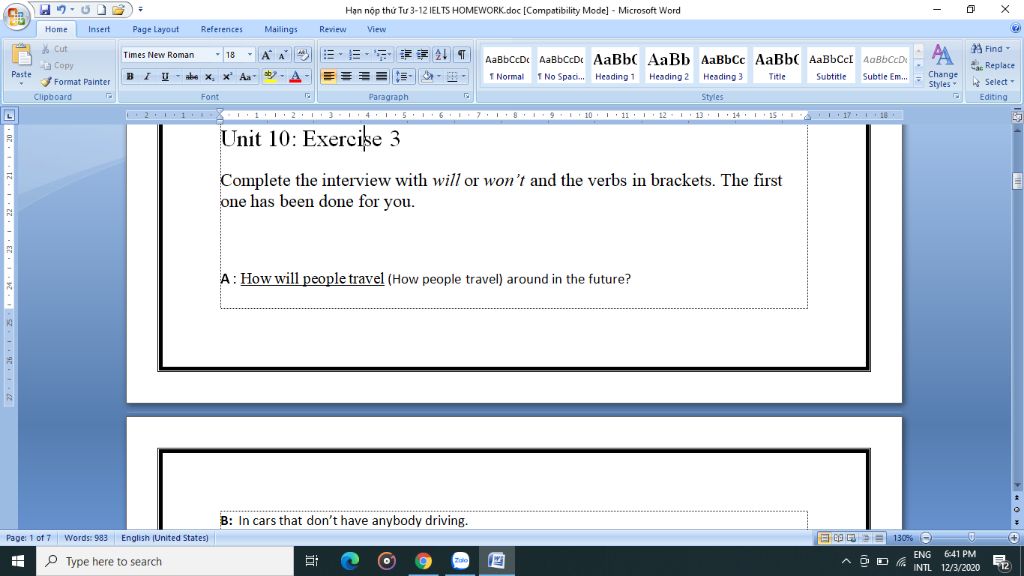Screen dimensions: 1024x576
Task: Switch to the Mailings tab
Action: (281, 29)
